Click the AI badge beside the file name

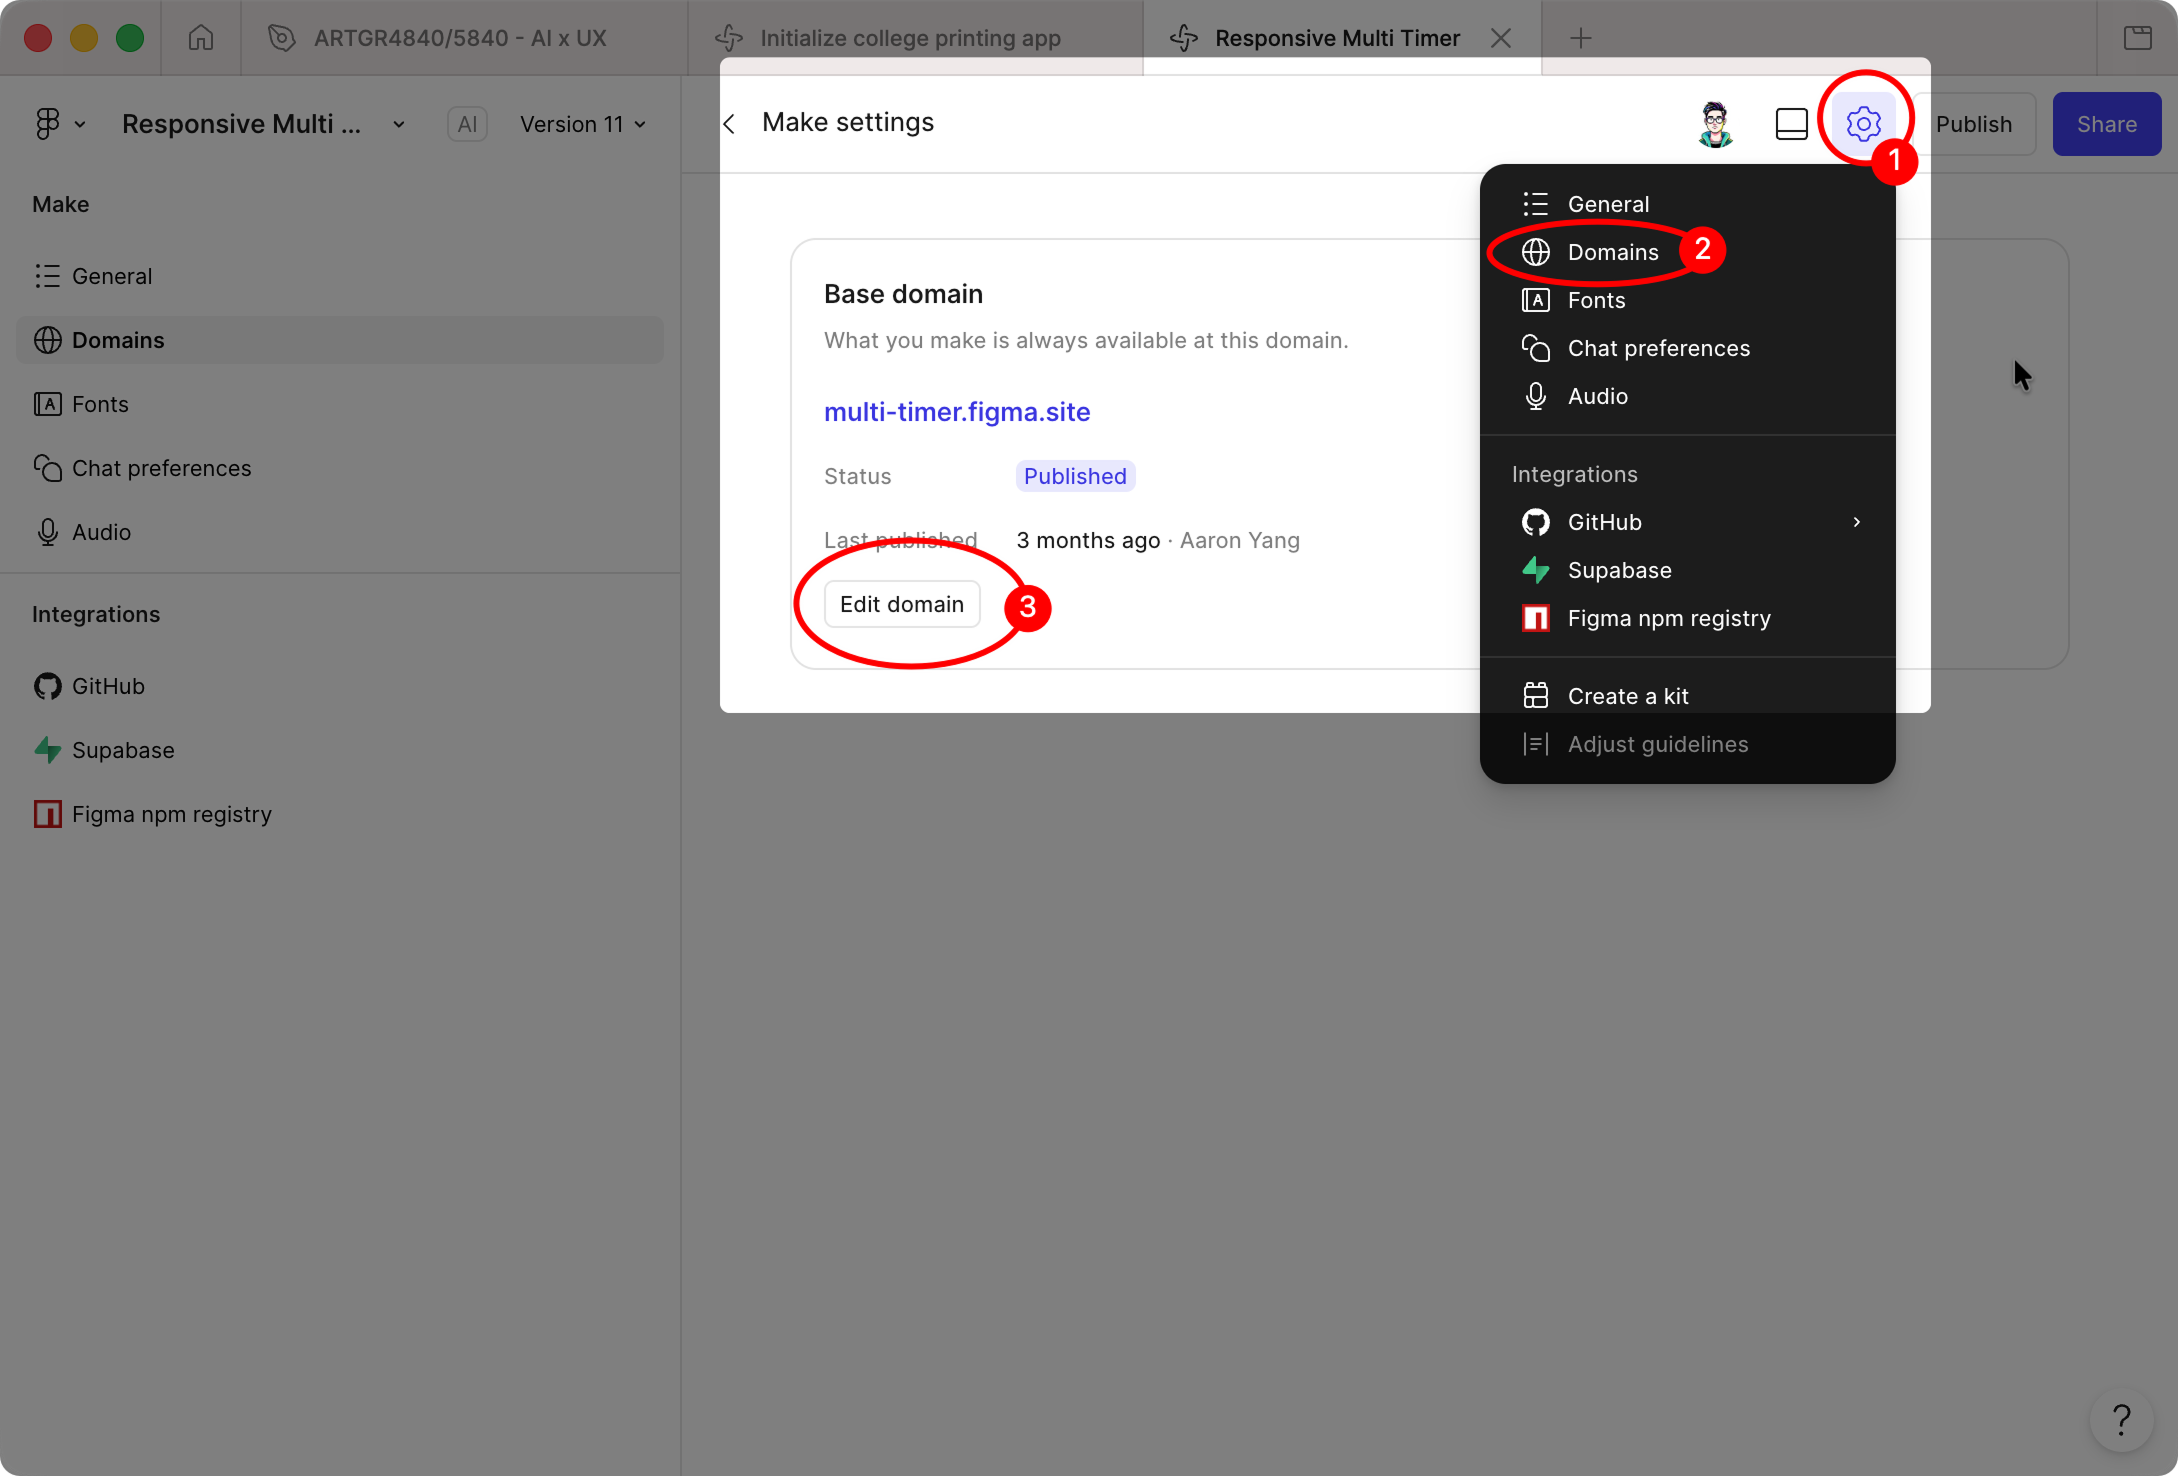coord(467,124)
